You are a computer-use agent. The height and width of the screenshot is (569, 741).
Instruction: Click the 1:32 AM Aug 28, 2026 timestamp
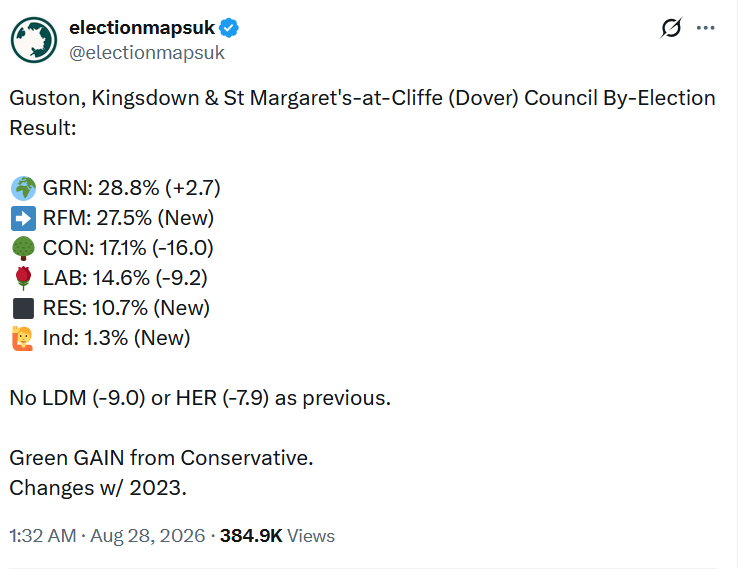click(107, 536)
